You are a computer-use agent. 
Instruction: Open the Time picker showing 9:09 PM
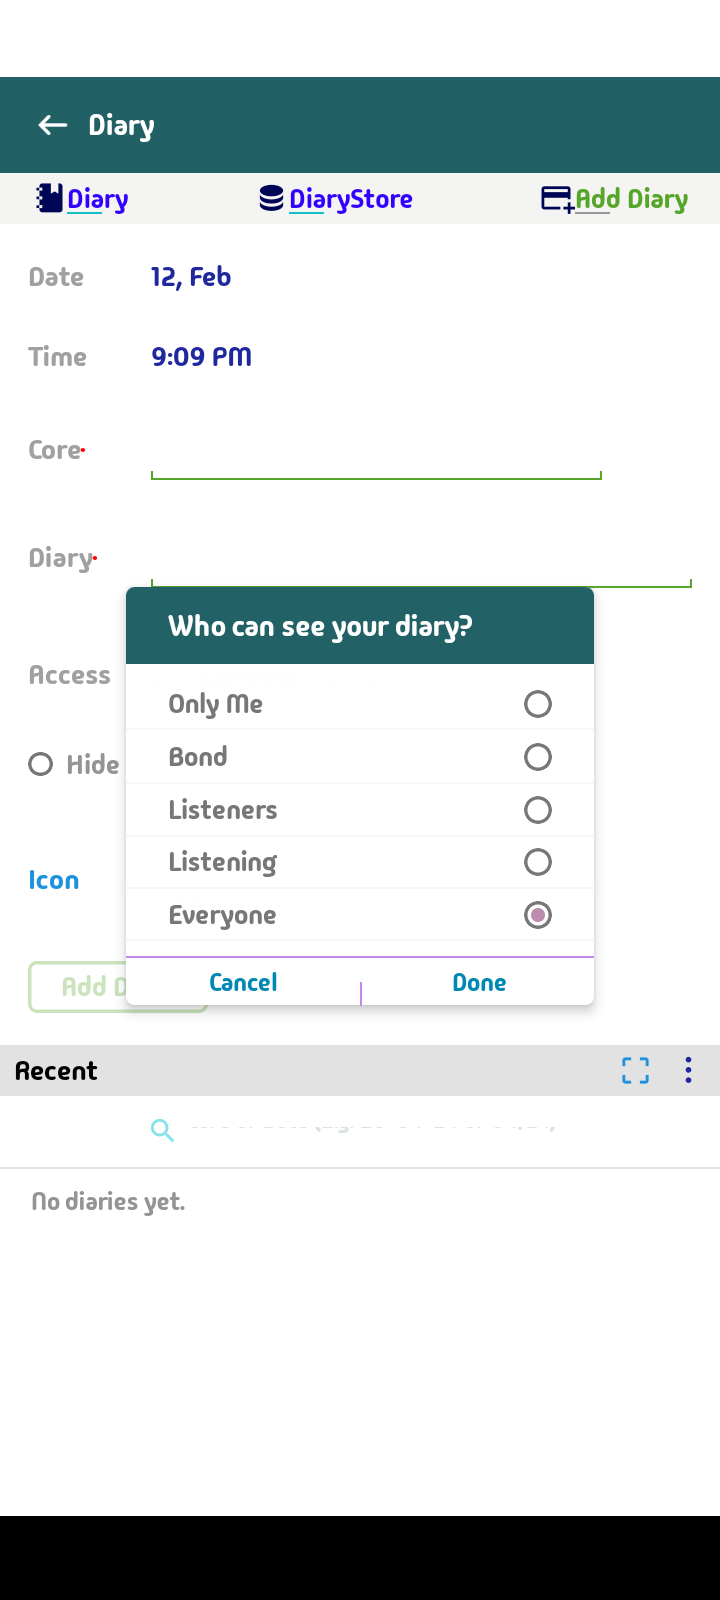pos(201,356)
